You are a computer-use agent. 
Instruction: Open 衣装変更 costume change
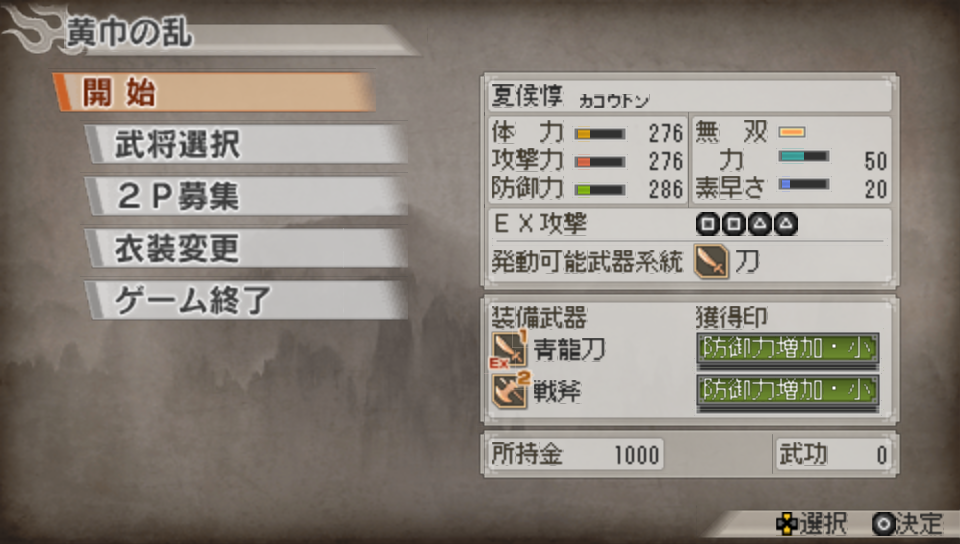coord(246,248)
